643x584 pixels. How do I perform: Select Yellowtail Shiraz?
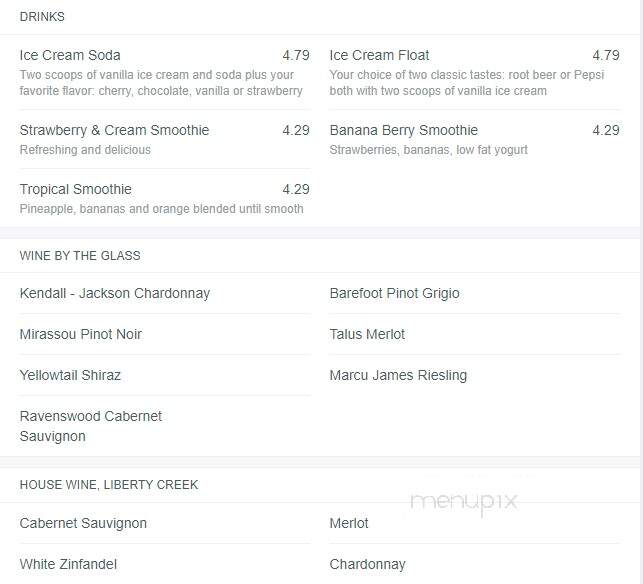point(70,375)
